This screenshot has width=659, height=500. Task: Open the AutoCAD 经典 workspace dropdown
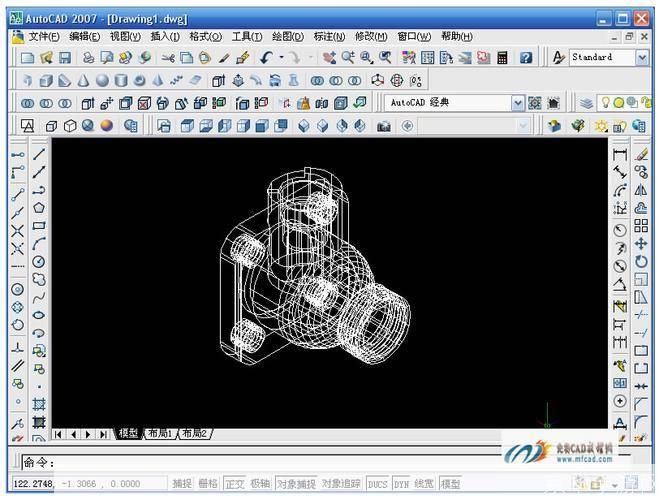pyautogui.click(x=518, y=103)
